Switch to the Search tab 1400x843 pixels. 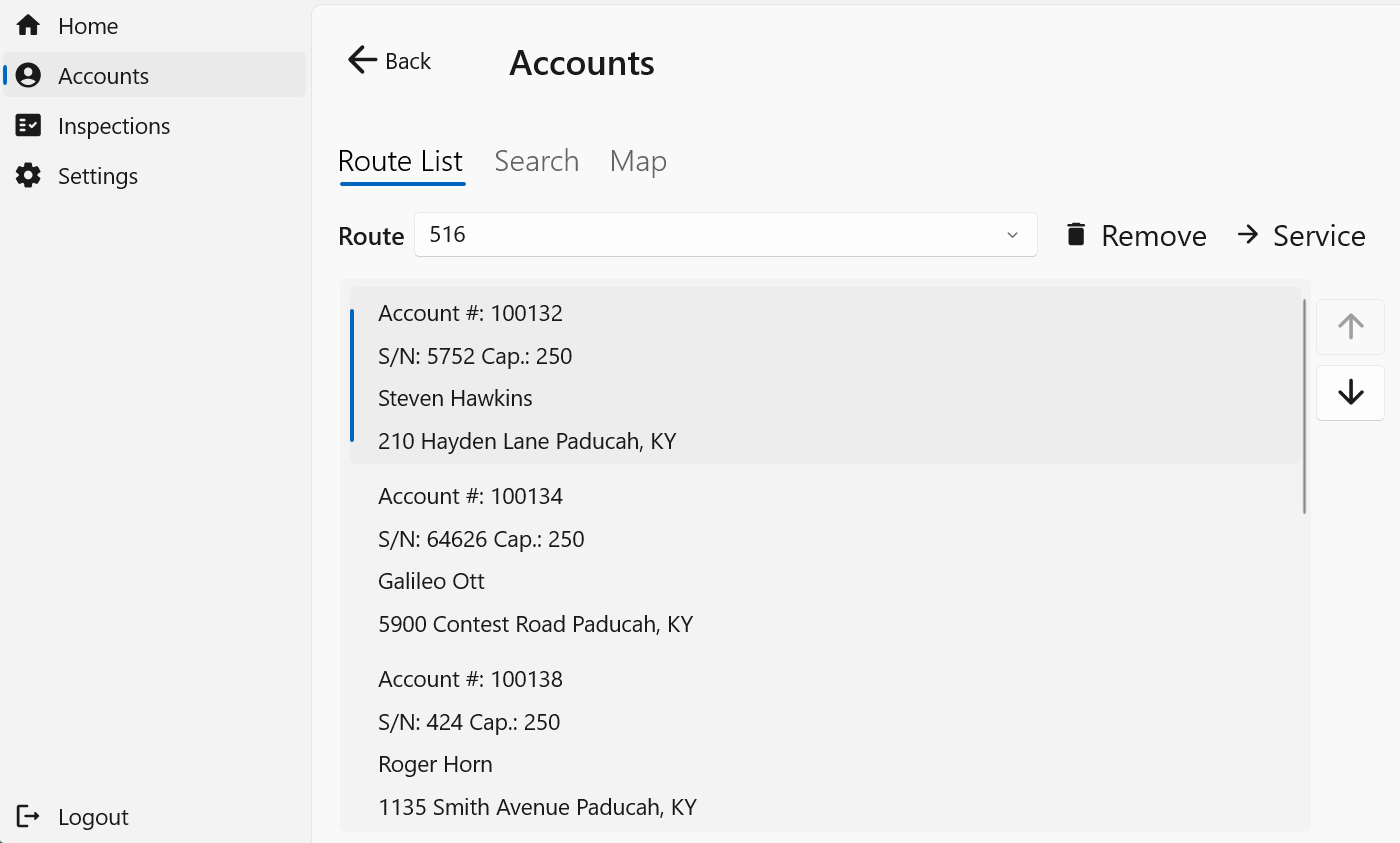pyautogui.click(x=536, y=161)
